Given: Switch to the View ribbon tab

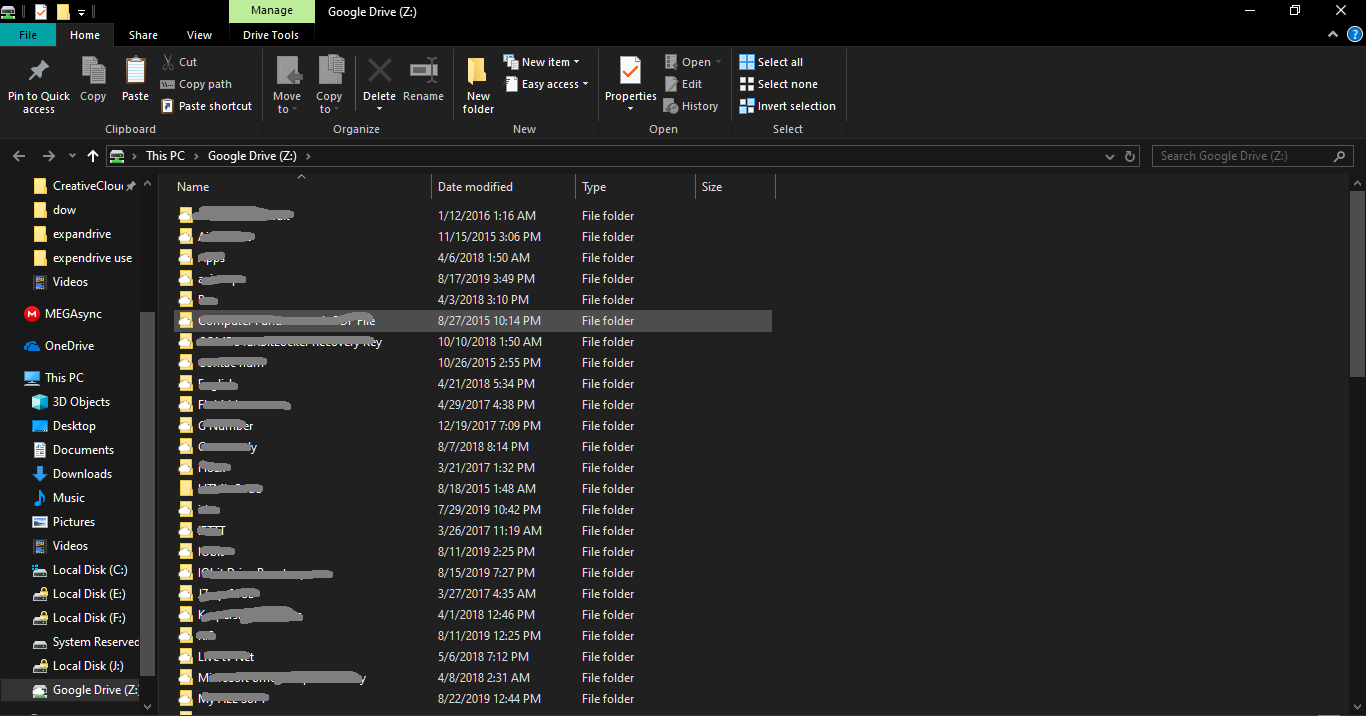Looking at the screenshot, I should pyautogui.click(x=199, y=35).
